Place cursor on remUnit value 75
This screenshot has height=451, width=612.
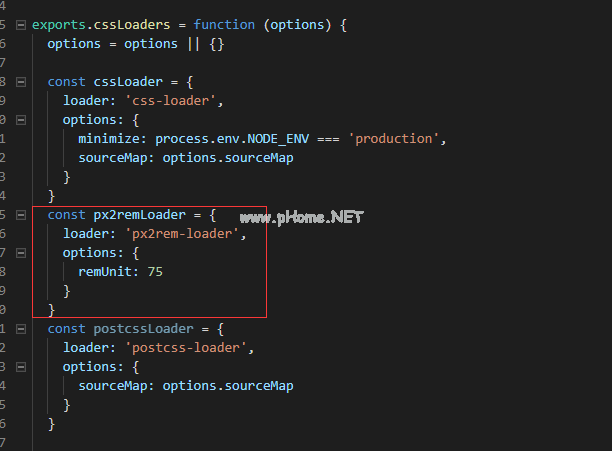[x=154, y=272]
